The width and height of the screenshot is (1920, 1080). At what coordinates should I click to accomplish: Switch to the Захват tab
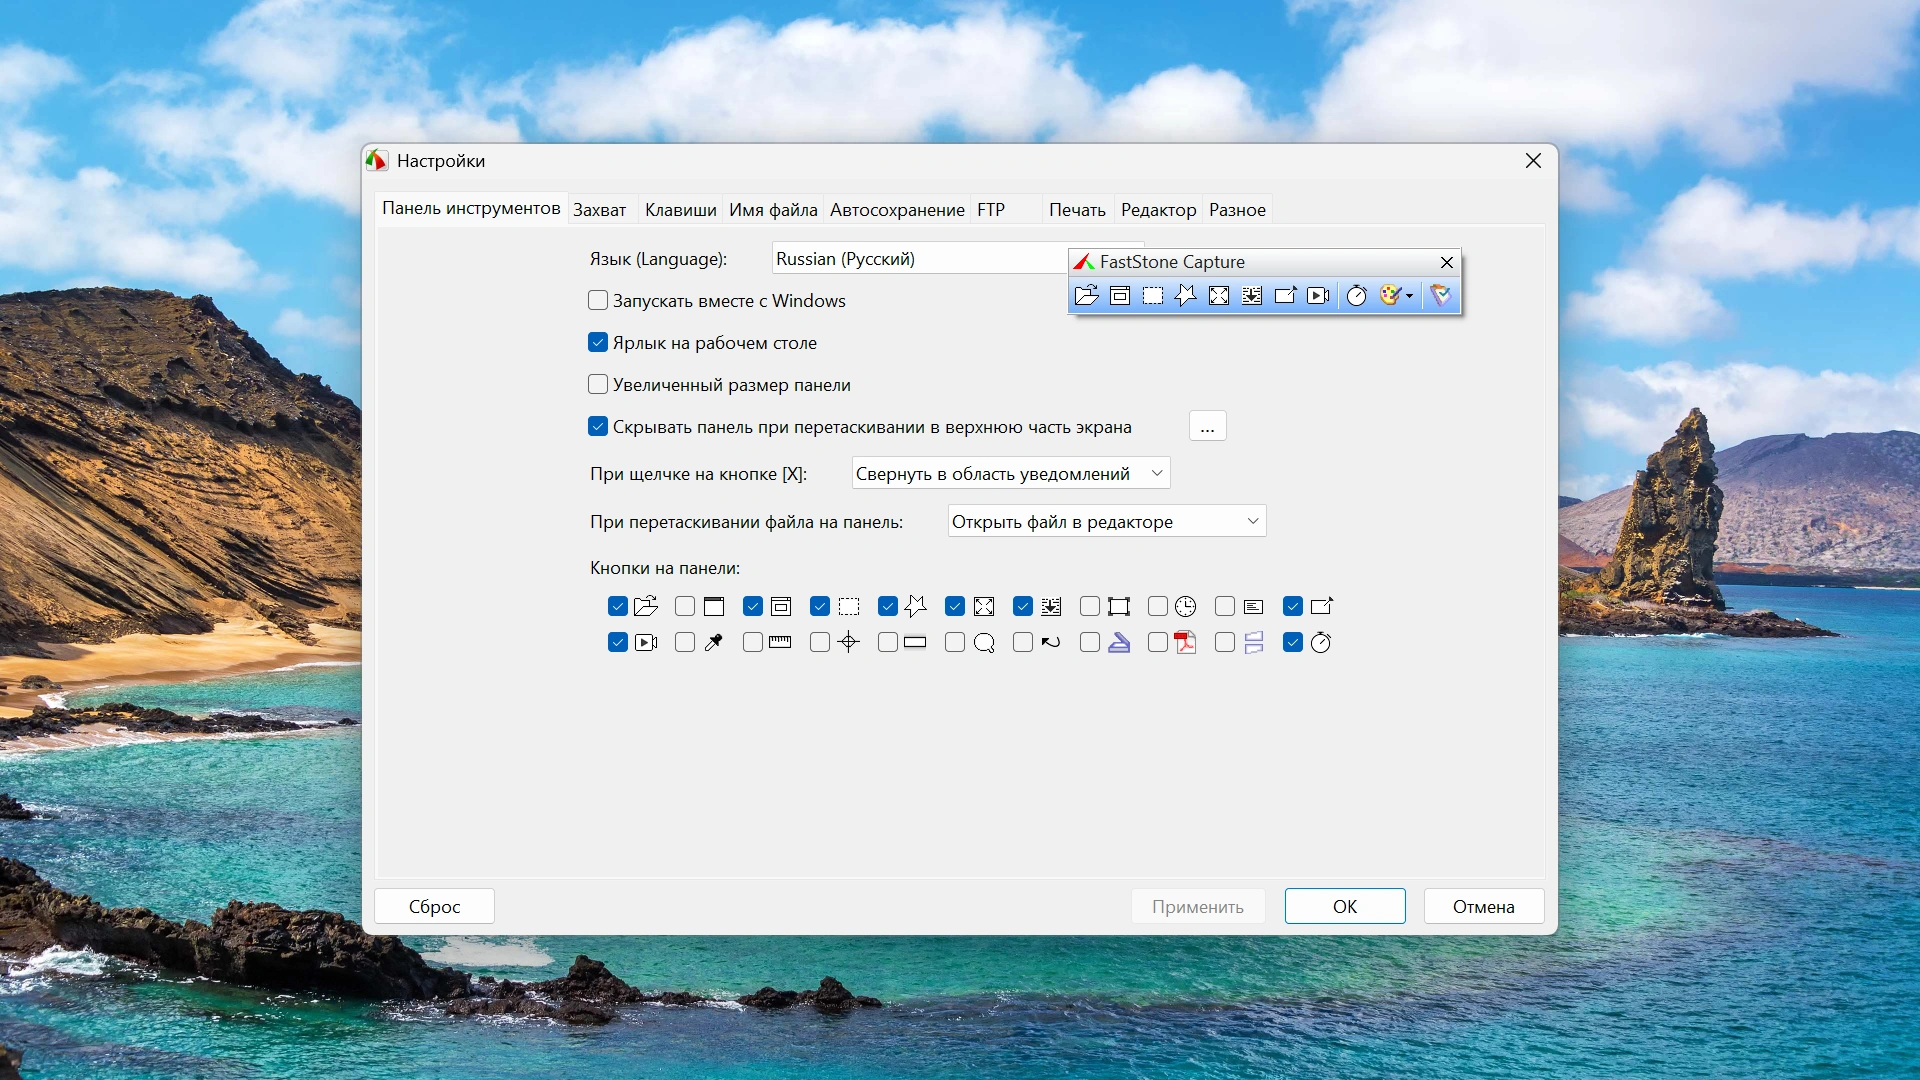pyautogui.click(x=599, y=210)
